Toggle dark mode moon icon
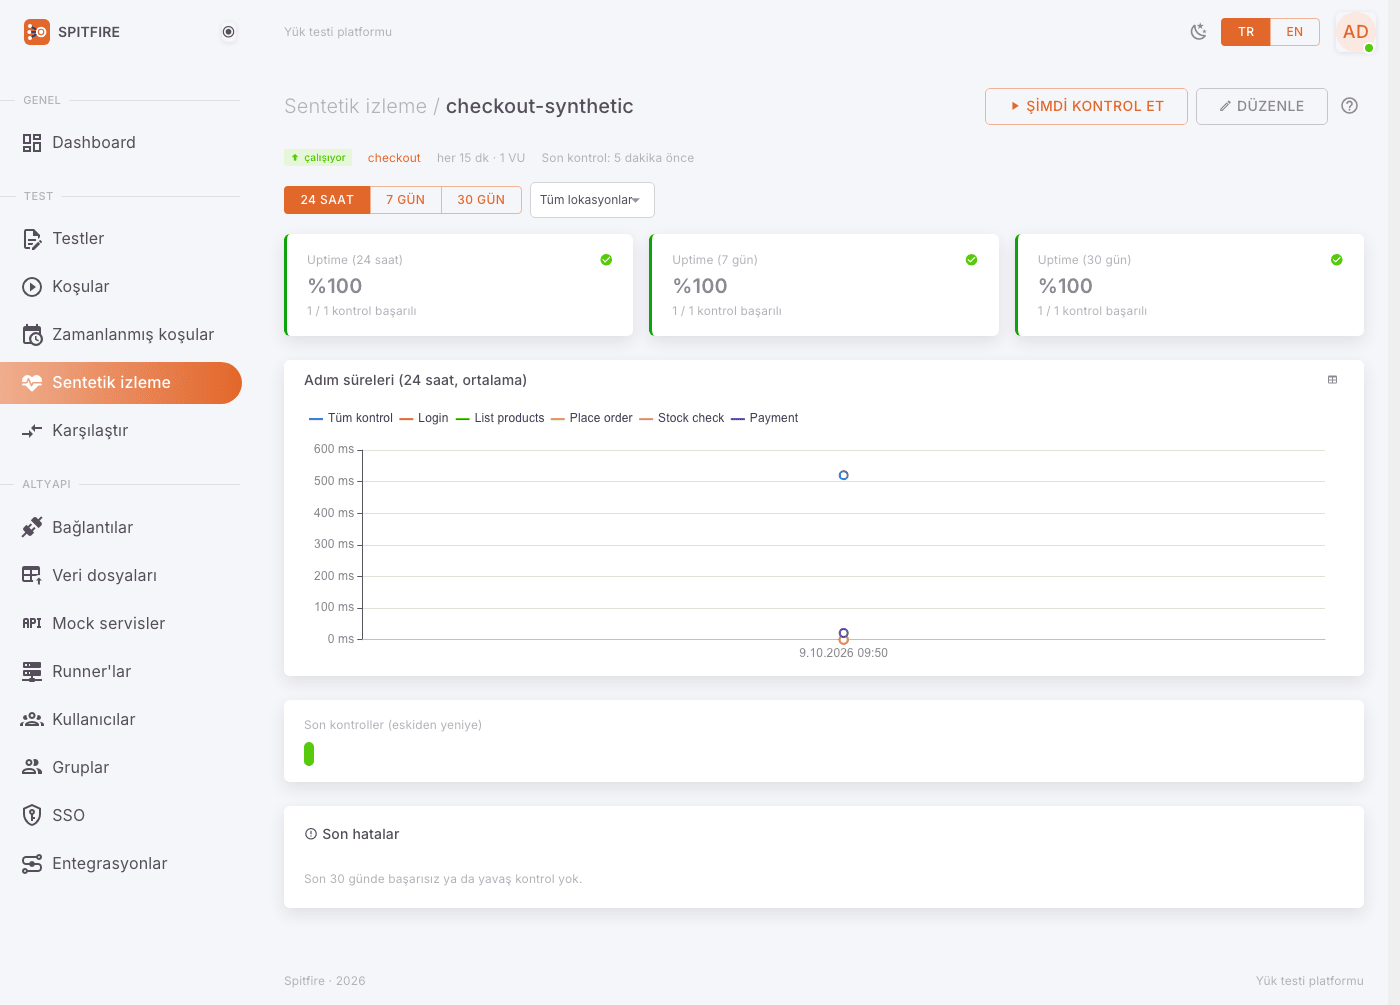The height and width of the screenshot is (1005, 1400). 1198,32
